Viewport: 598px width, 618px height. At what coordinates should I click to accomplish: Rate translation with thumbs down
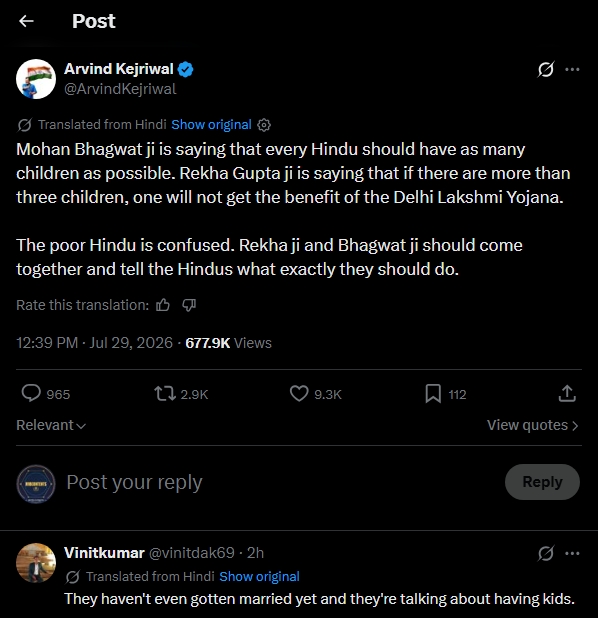189,305
